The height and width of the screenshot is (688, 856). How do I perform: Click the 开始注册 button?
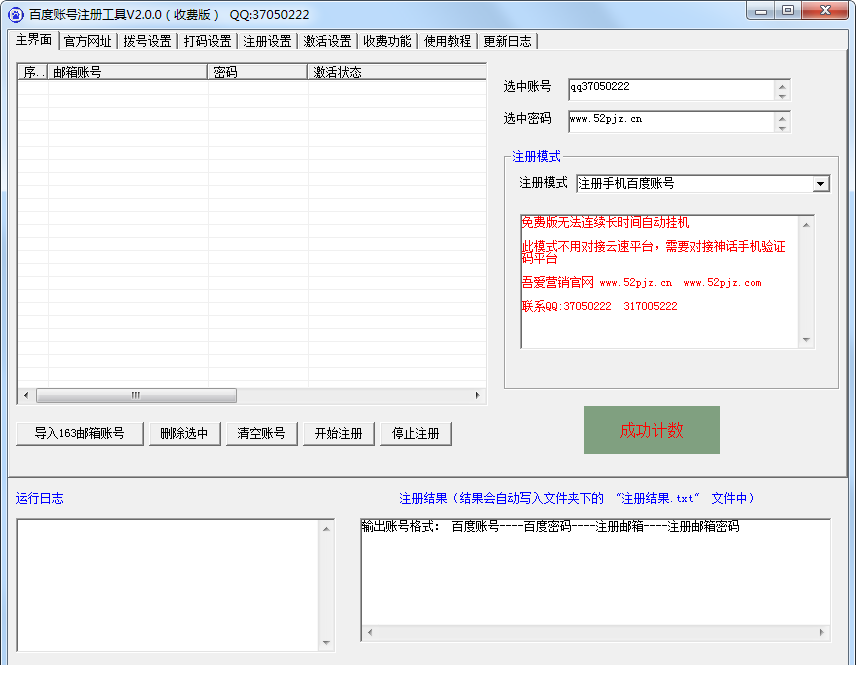tap(338, 434)
